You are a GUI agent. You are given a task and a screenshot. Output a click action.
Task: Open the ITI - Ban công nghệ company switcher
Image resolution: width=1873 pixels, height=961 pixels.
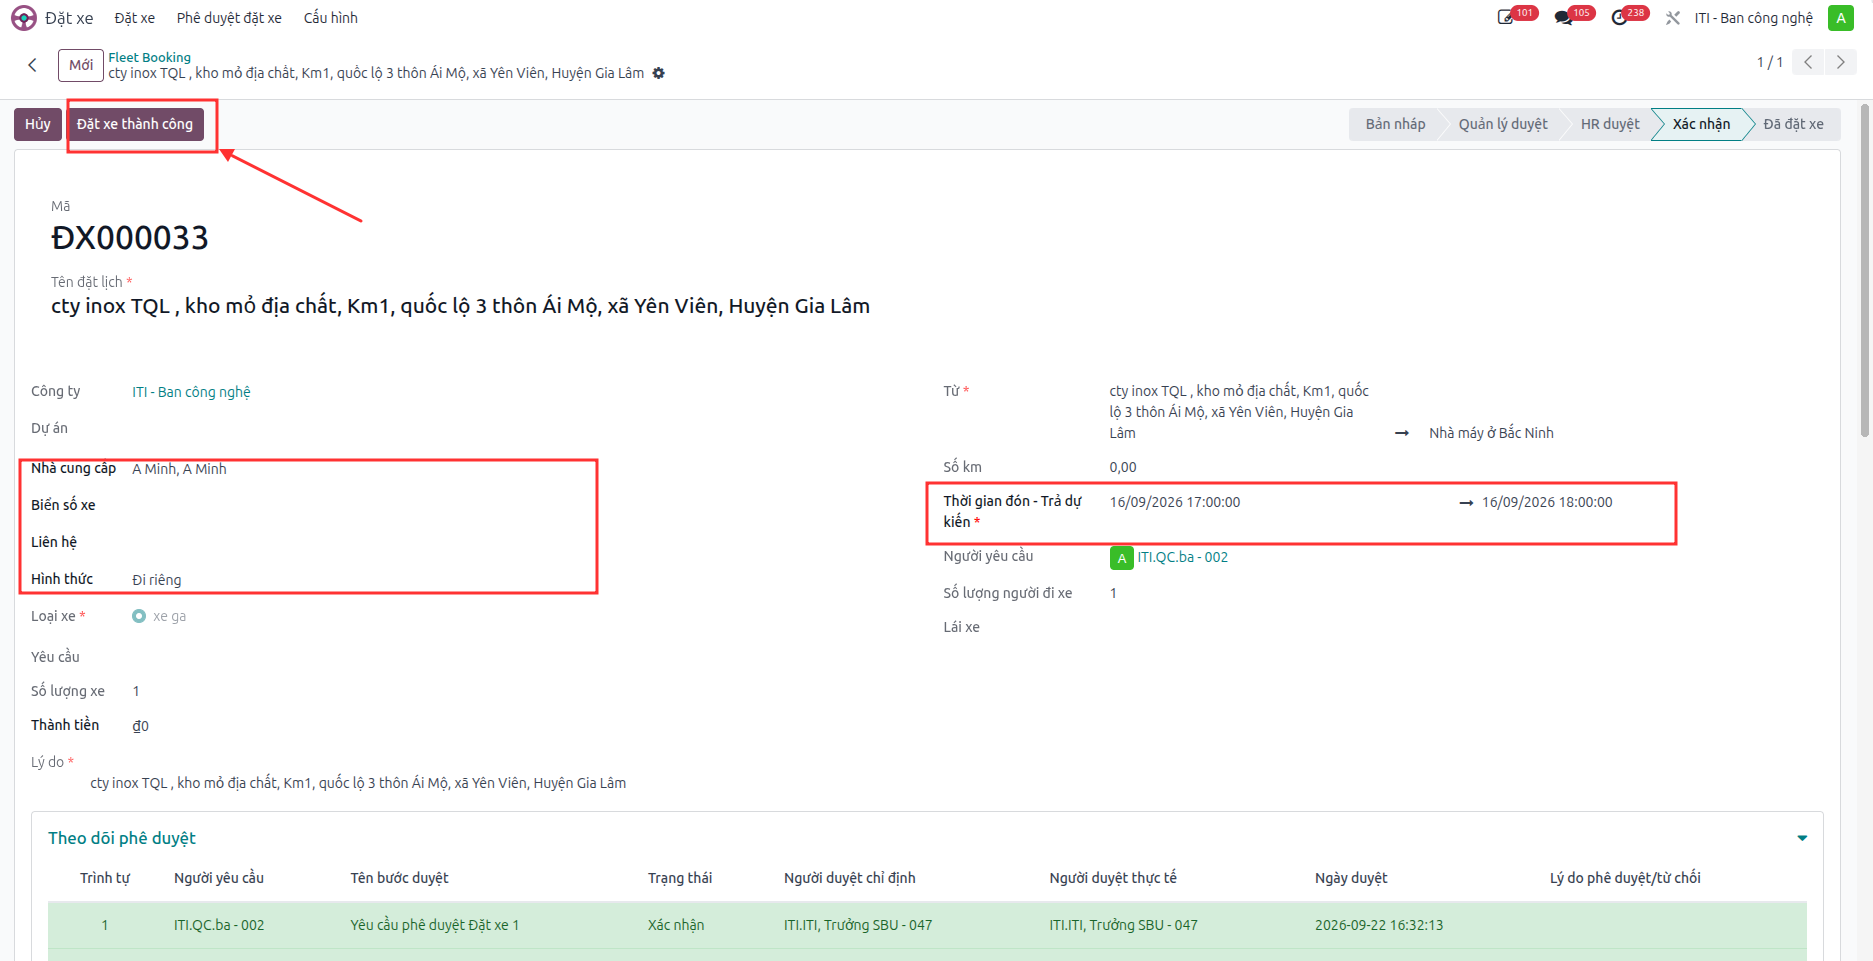(1754, 18)
